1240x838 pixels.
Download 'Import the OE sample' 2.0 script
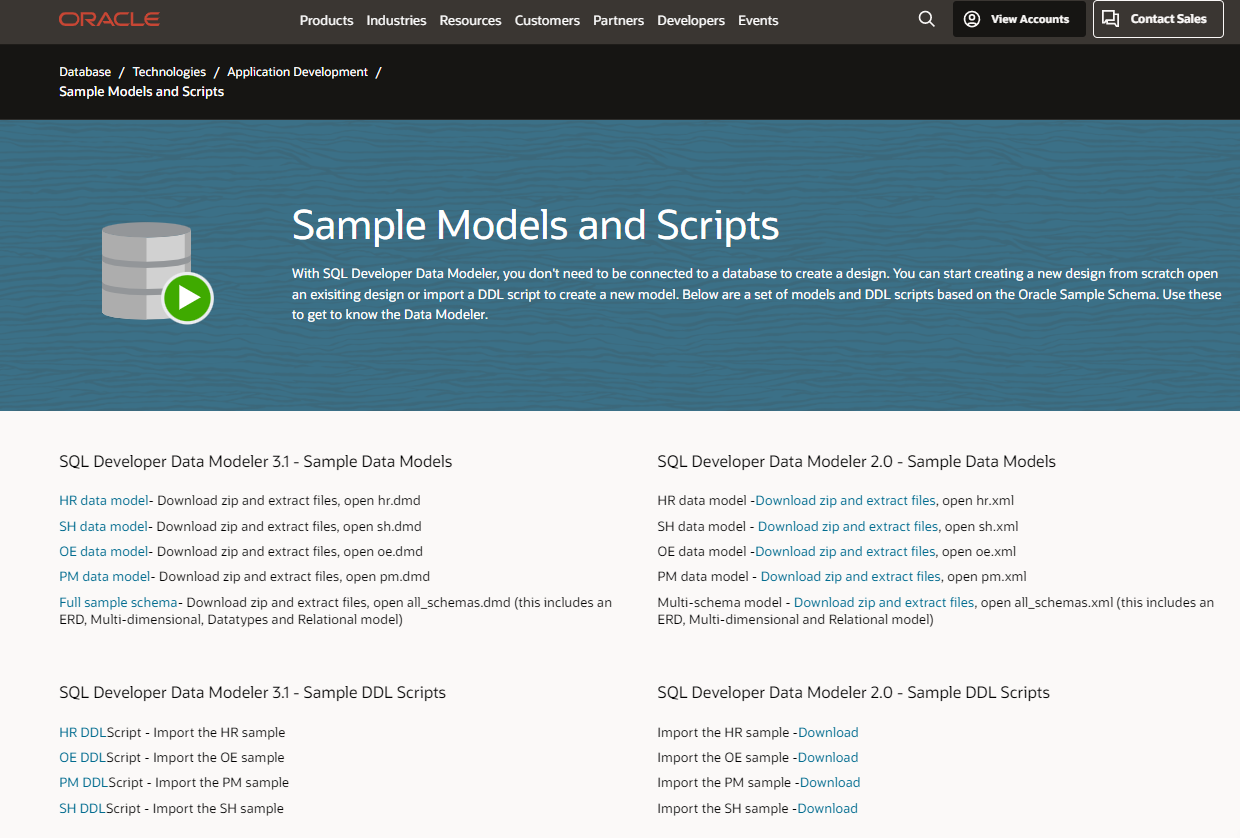[x=828, y=757]
